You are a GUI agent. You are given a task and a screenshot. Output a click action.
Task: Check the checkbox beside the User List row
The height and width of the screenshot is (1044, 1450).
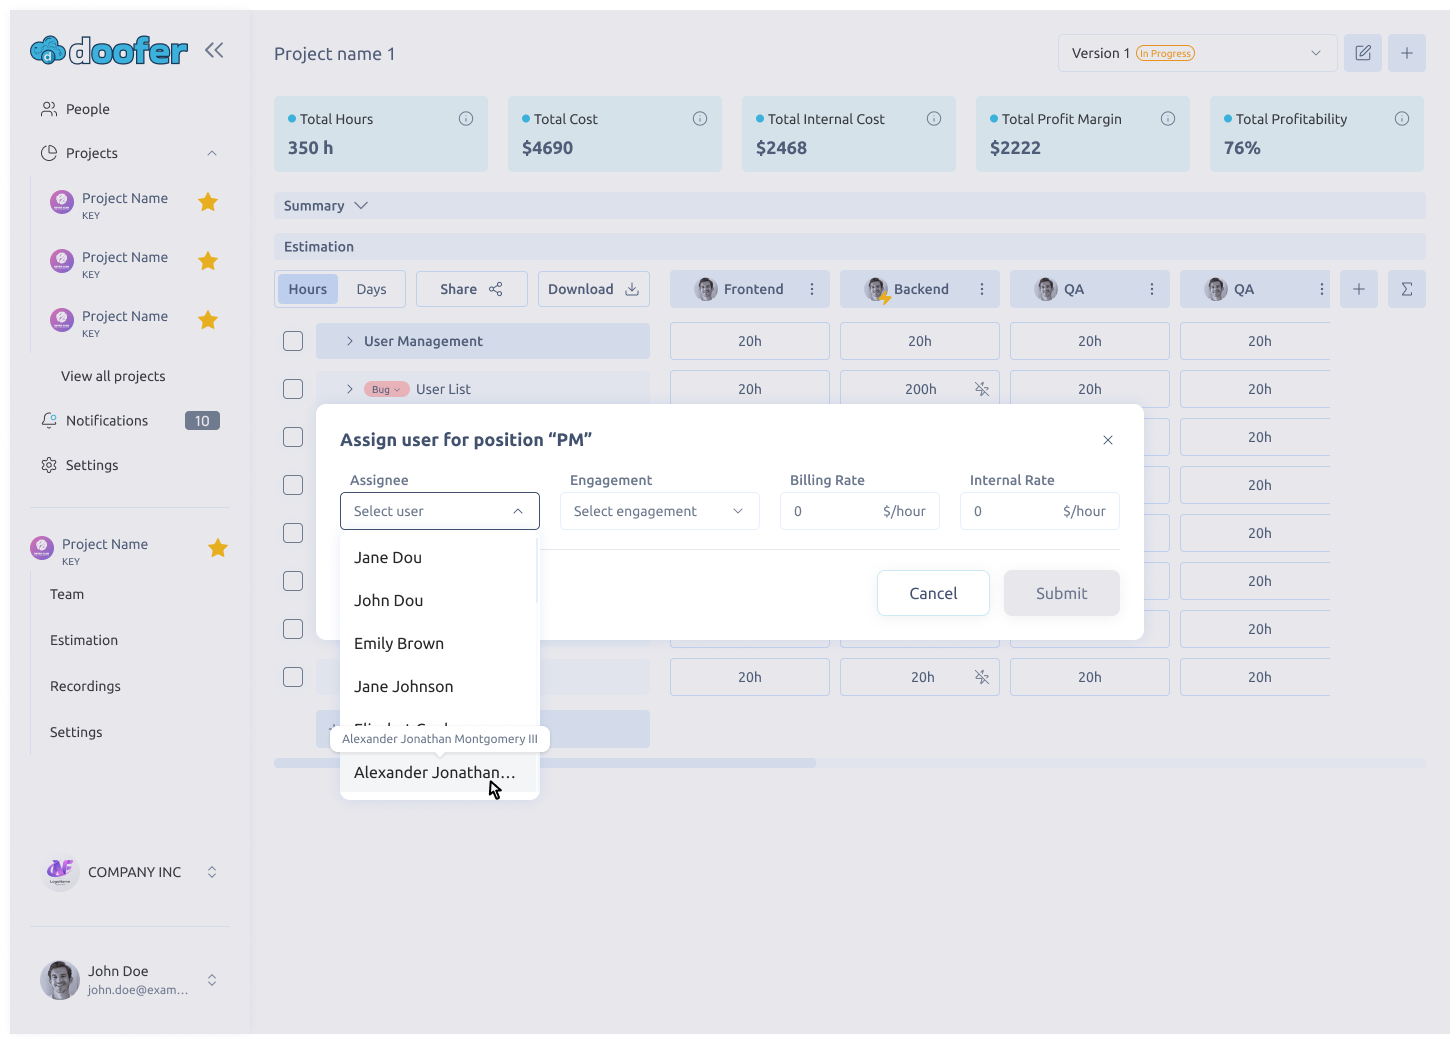[293, 389]
